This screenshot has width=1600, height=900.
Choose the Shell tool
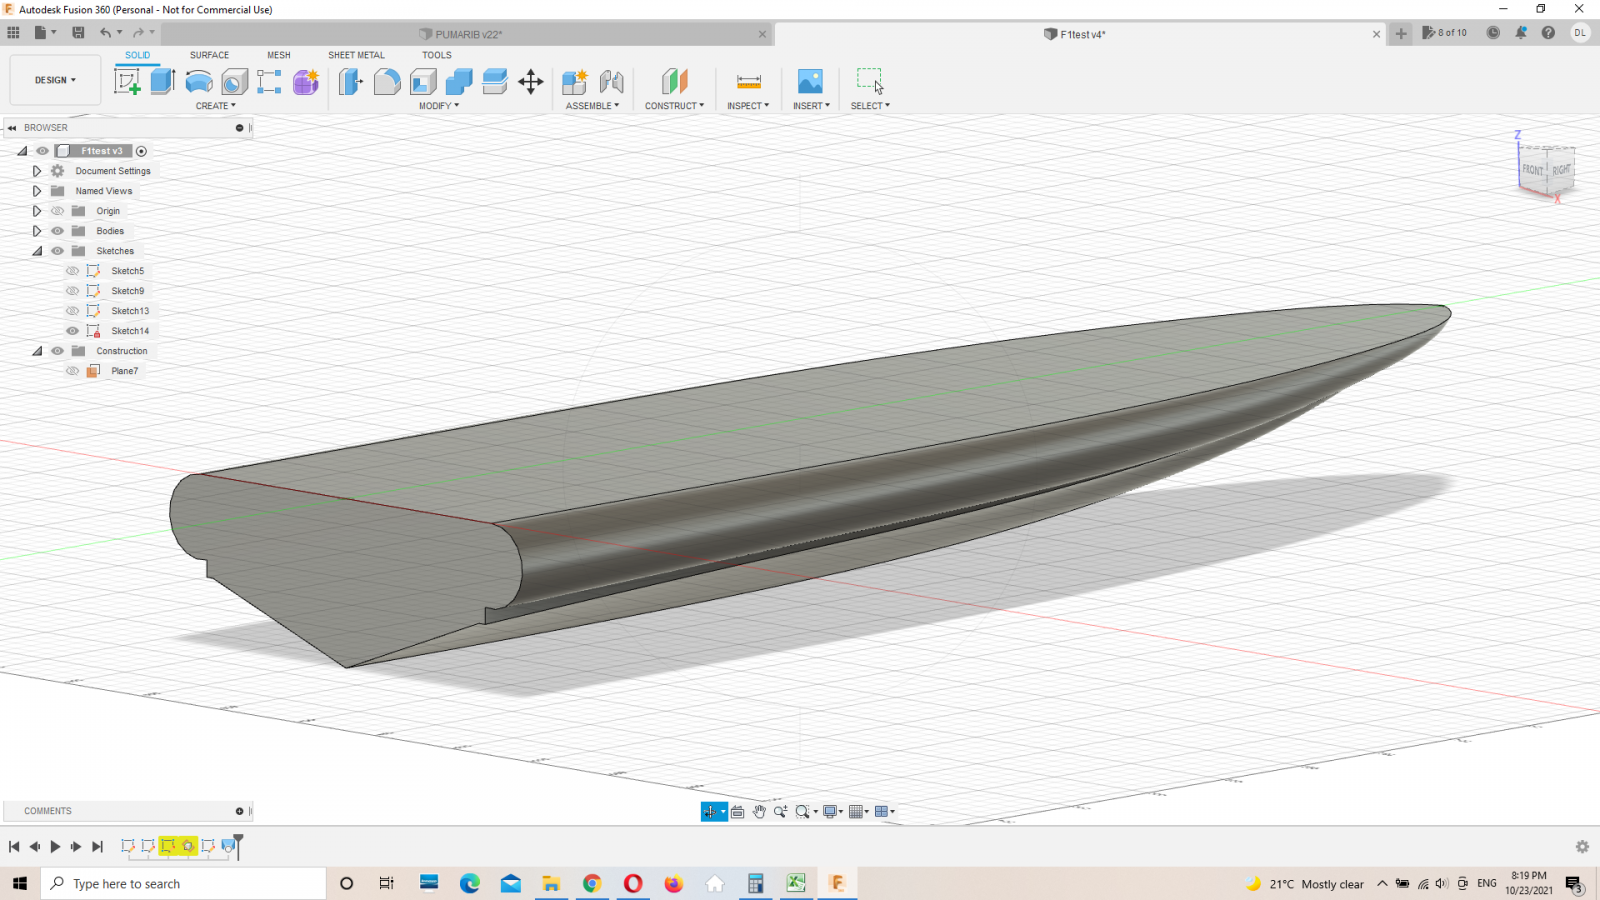(x=423, y=82)
